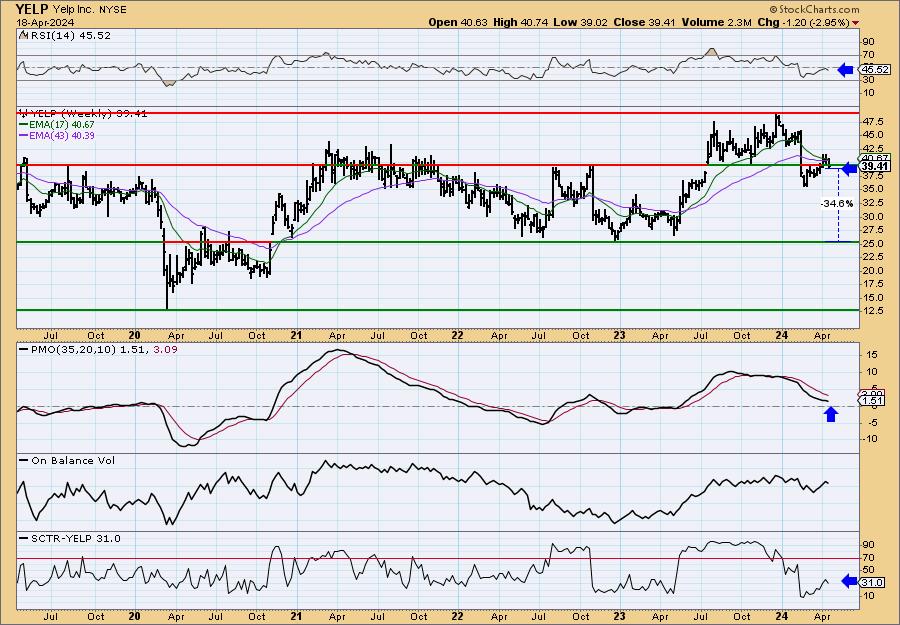The height and width of the screenshot is (625, 900).
Task: Click the 47.5 price axis label
Action: point(871,122)
